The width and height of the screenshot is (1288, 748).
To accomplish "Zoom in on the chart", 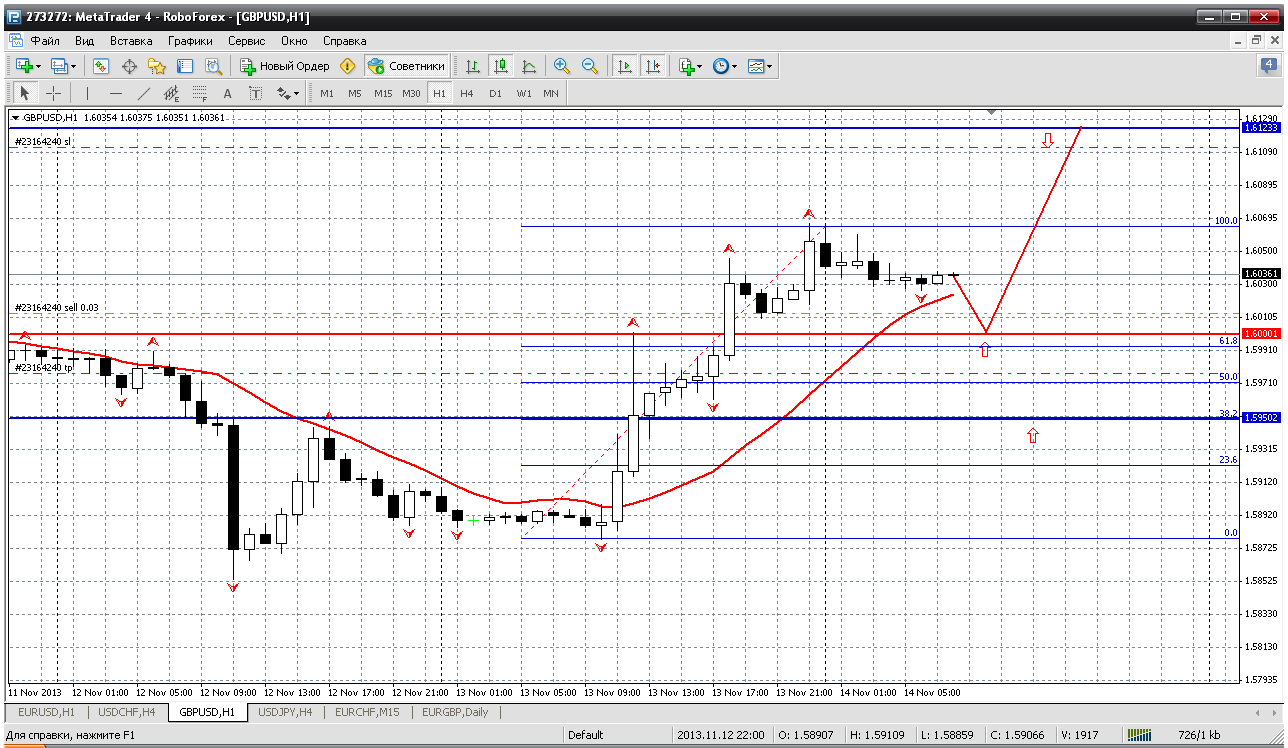I will pos(562,66).
